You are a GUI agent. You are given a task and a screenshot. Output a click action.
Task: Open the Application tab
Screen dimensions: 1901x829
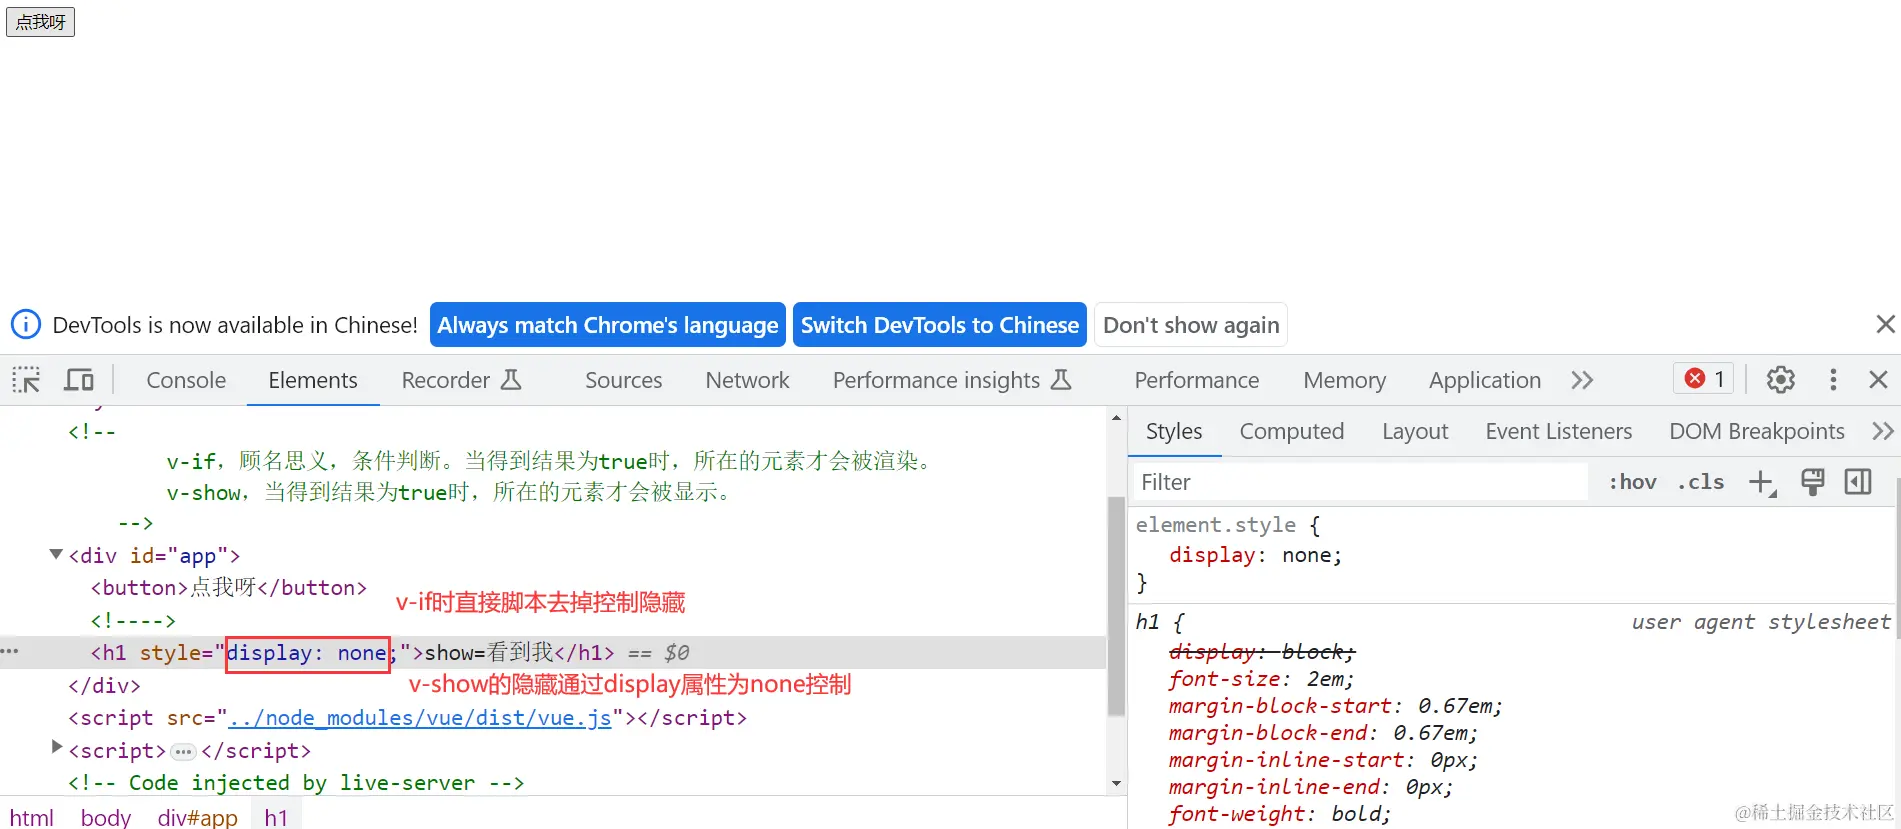click(x=1485, y=380)
